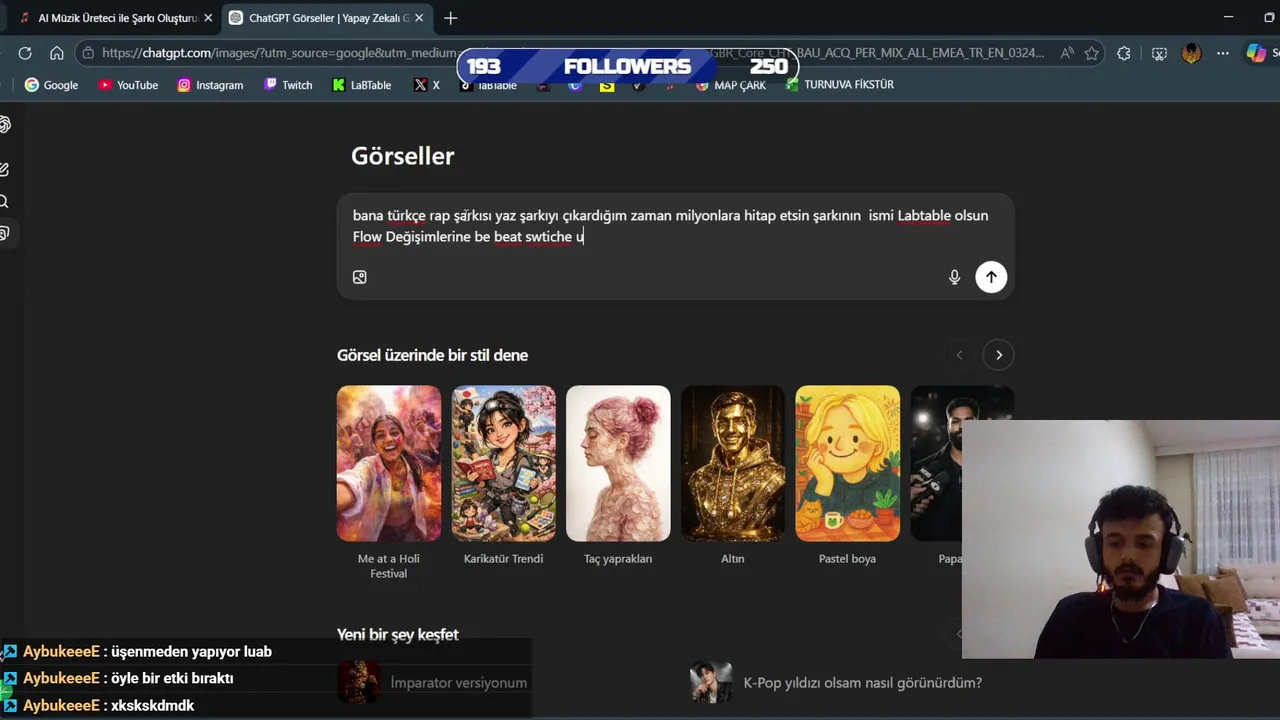The image size is (1280, 720).
Task: Open the browser profile avatar
Action: coord(1191,53)
